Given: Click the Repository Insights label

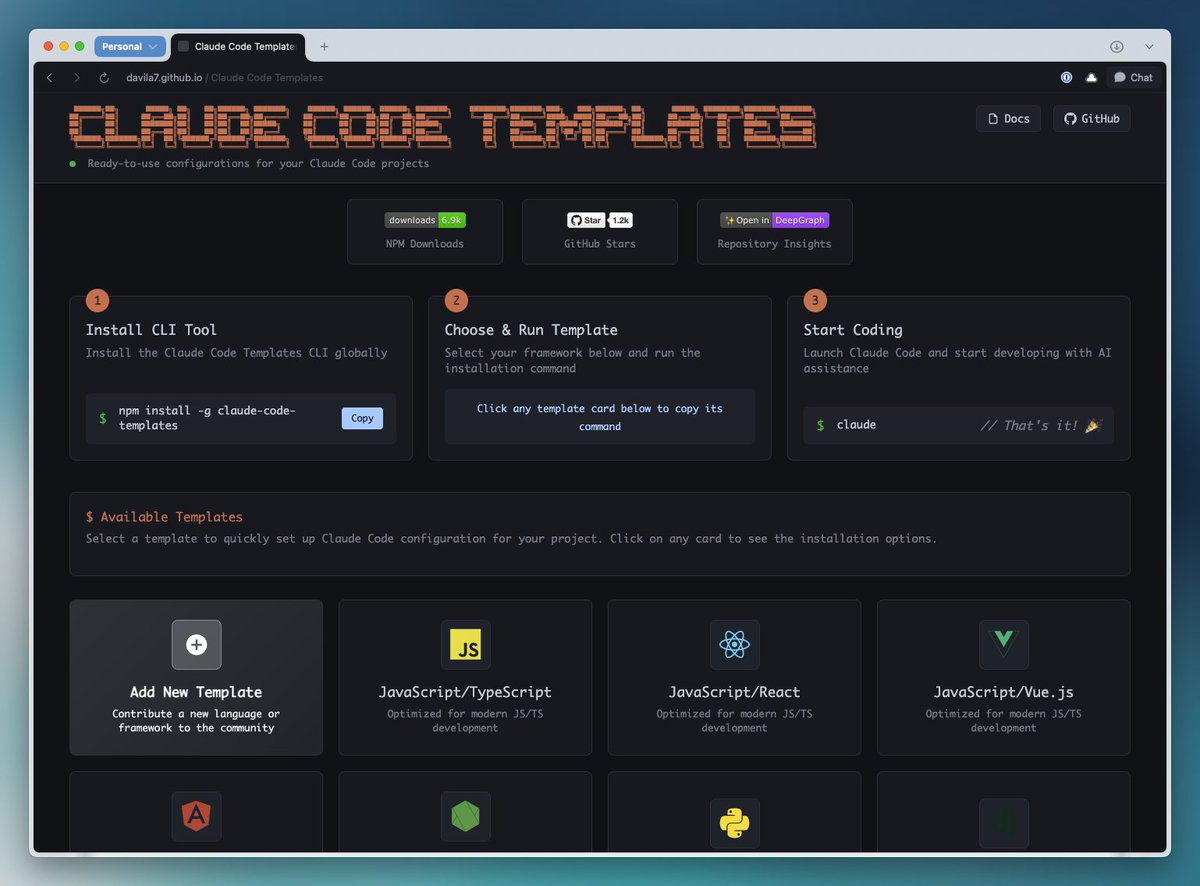Looking at the screenshot, I should [x=775, y=244].
